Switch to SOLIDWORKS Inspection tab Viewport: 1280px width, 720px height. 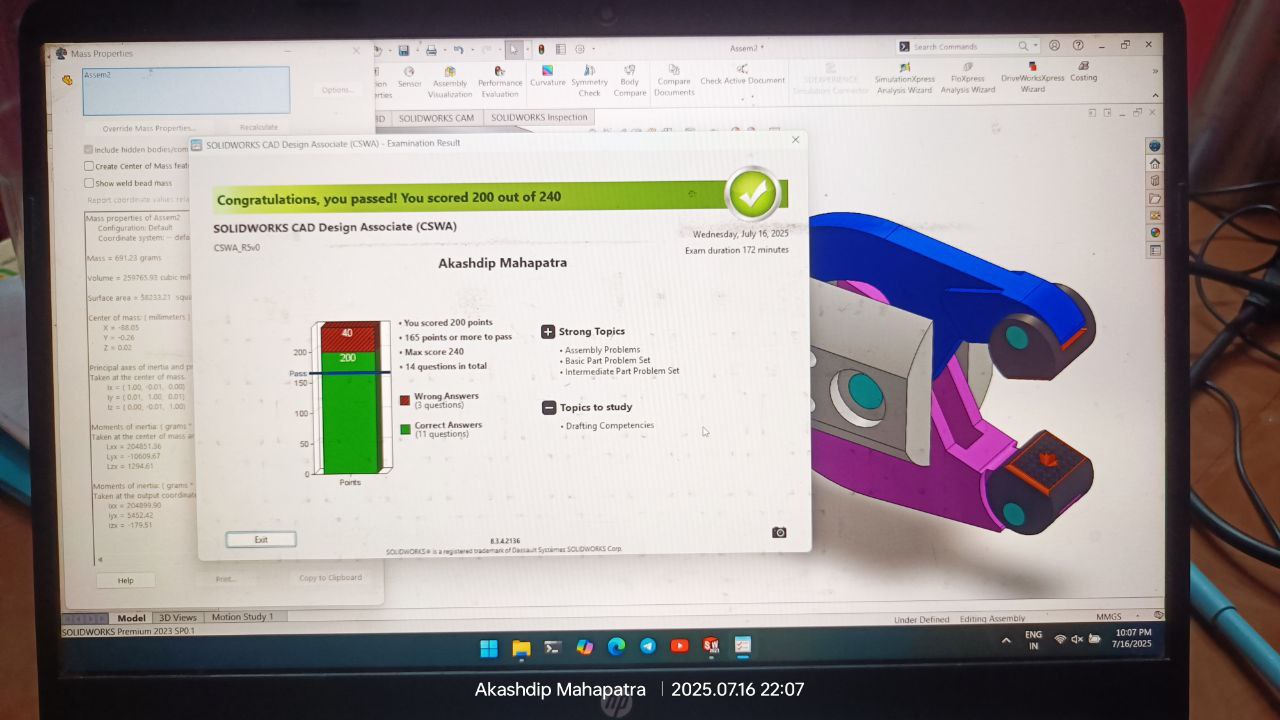(x=539, y=117)
